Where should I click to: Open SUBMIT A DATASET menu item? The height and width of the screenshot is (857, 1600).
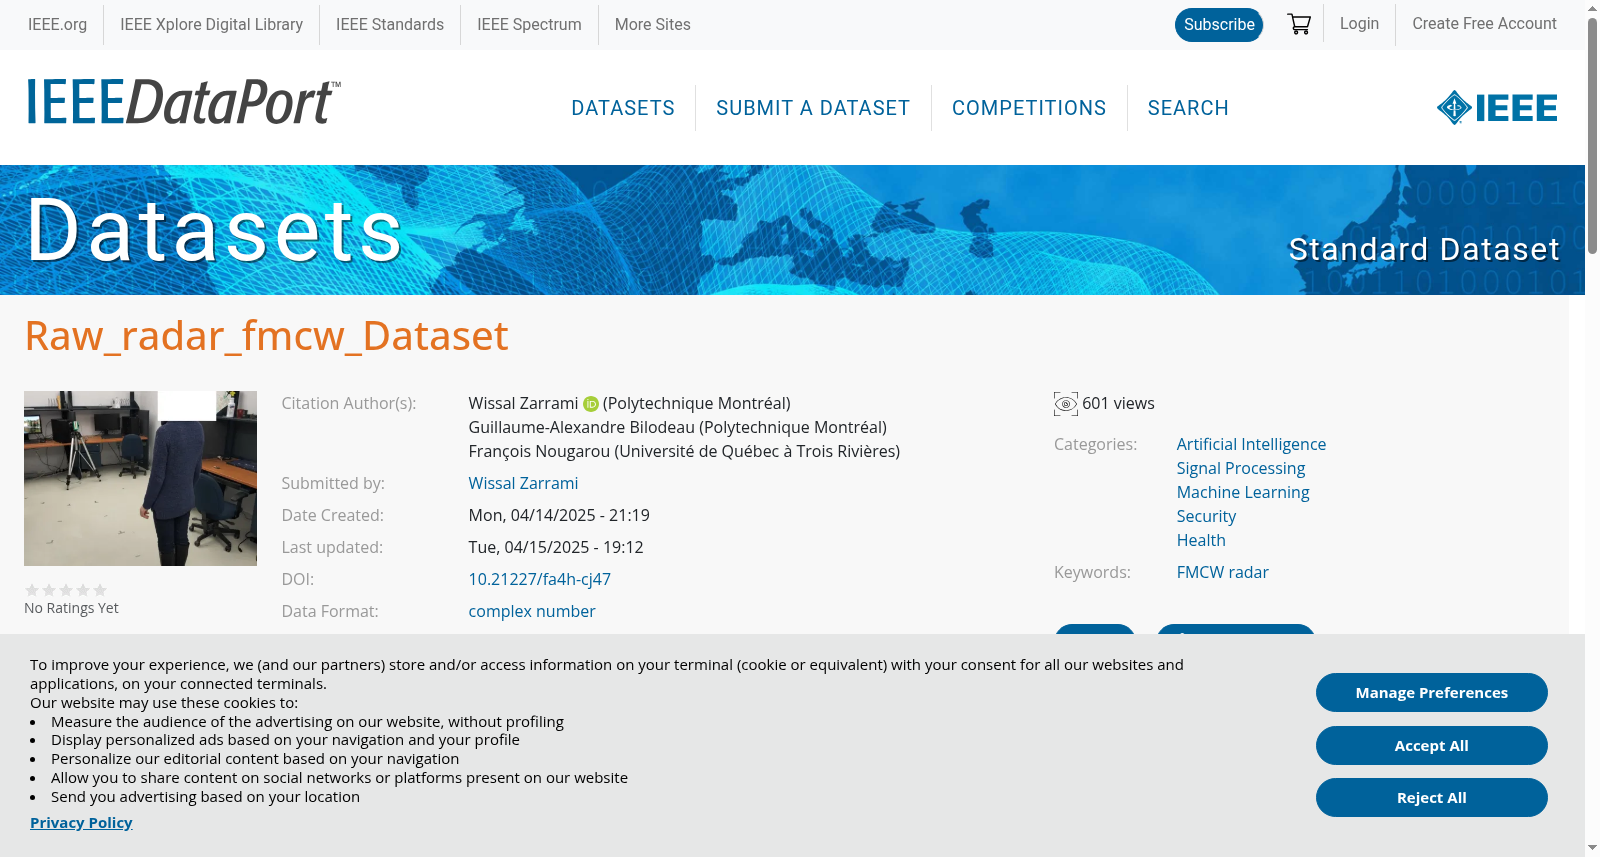813,108
